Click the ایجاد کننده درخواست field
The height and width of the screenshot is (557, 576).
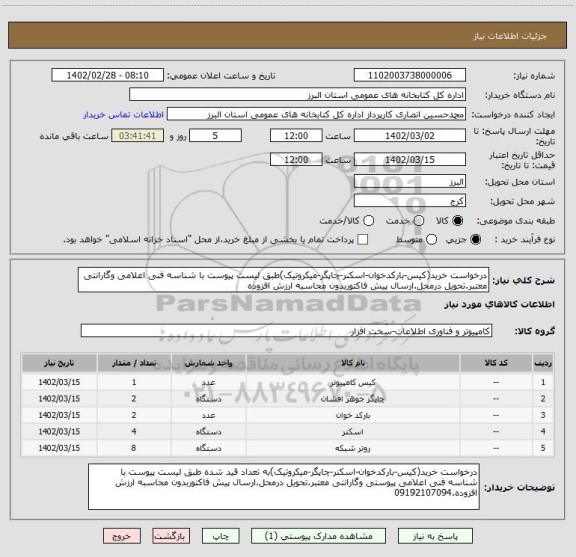click(316, 114)
